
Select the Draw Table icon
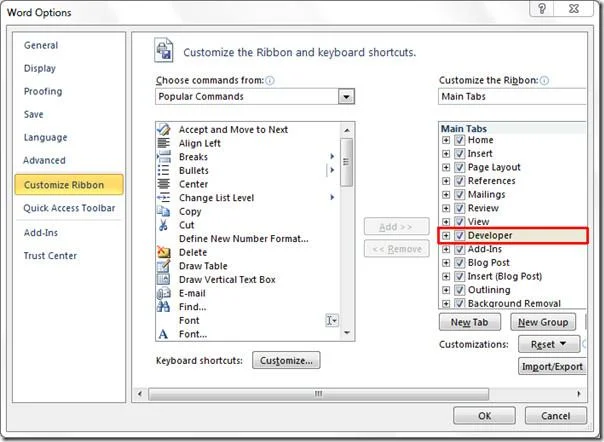pos(164,266)
